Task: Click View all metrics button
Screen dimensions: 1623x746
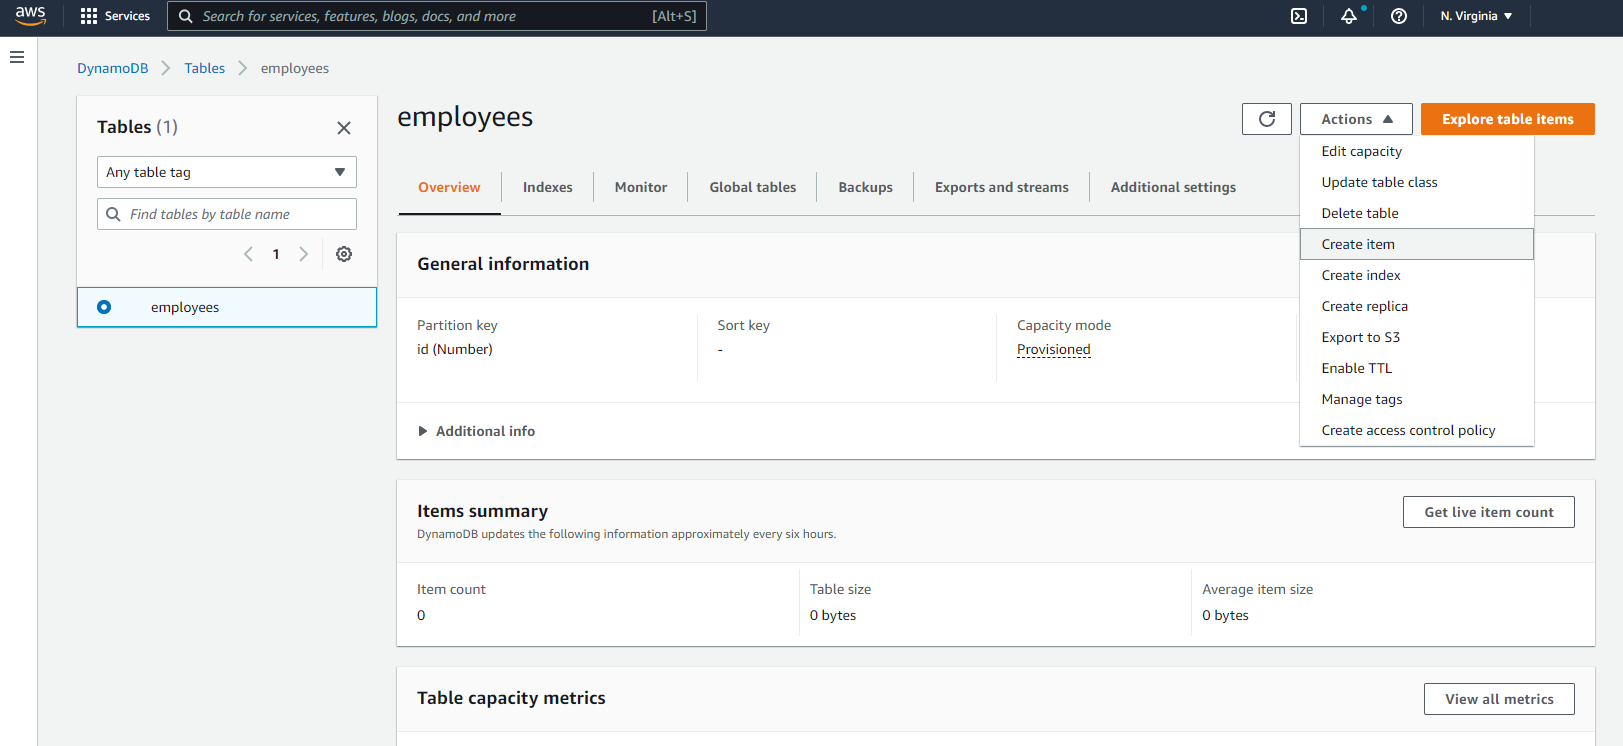Action: pos(1499,699)
